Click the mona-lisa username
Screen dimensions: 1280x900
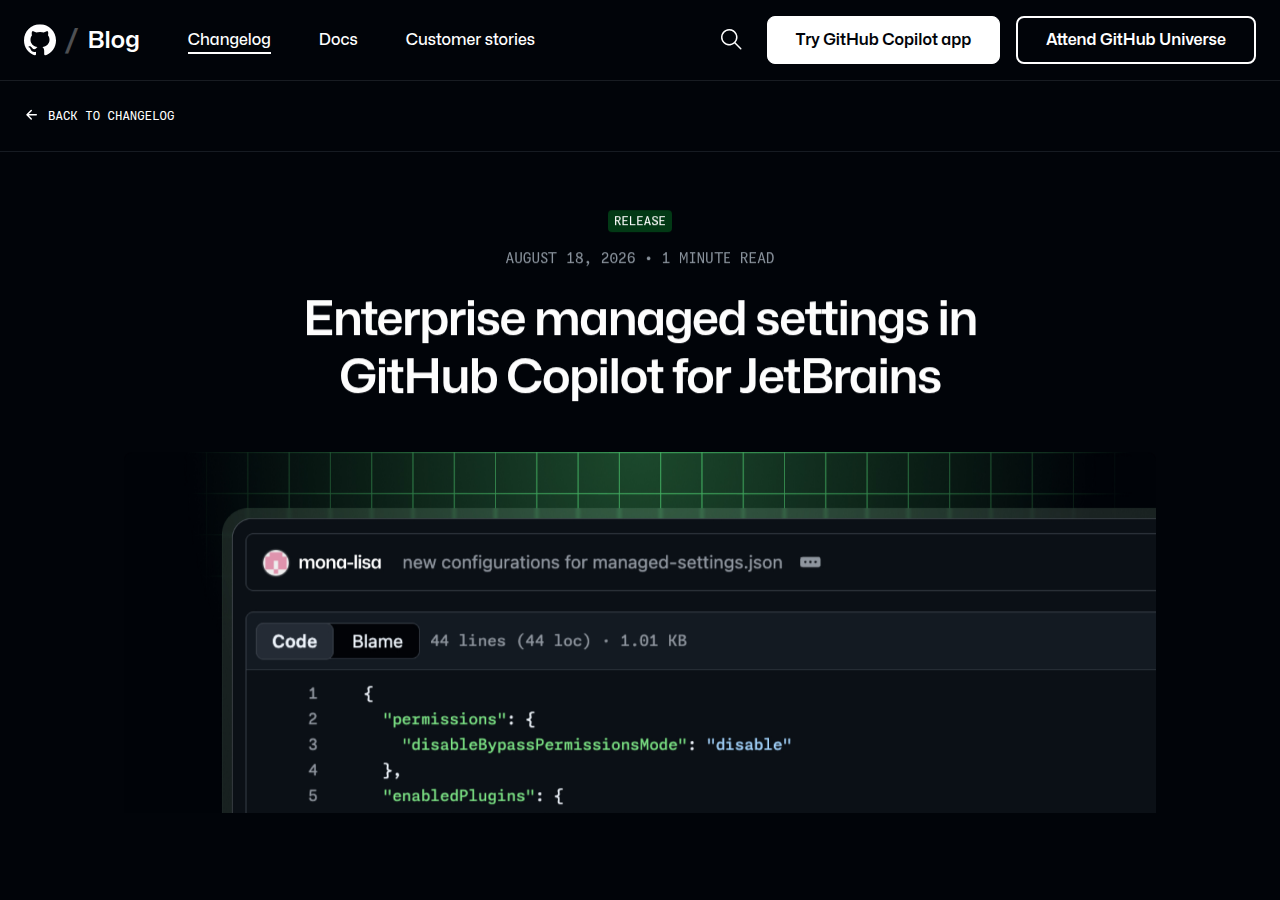point(340,562)
